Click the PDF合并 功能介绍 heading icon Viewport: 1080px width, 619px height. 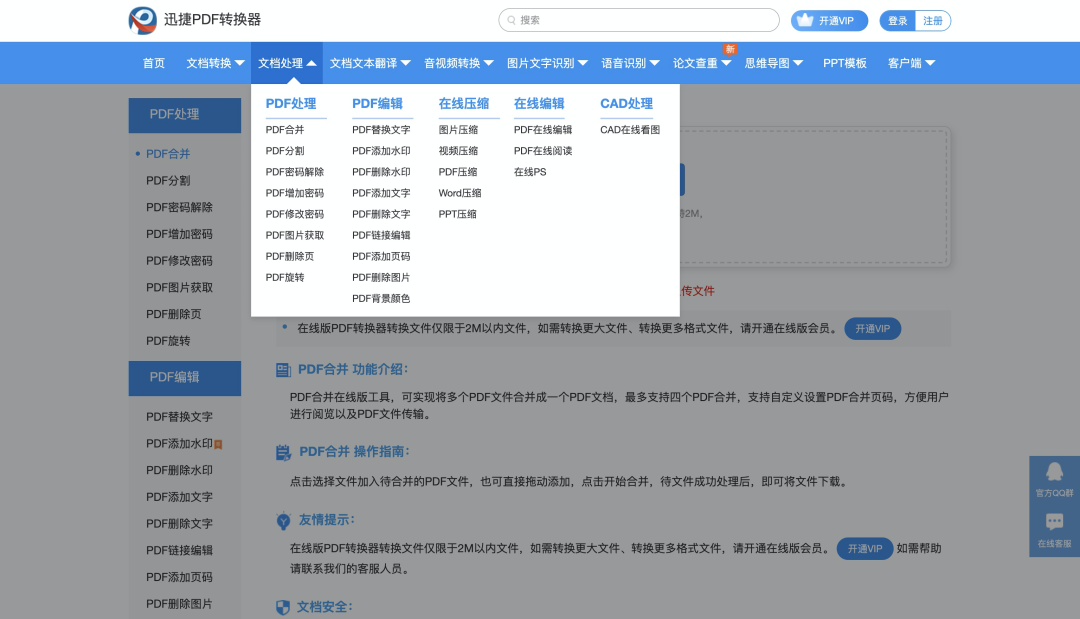[x=283, y=370]
